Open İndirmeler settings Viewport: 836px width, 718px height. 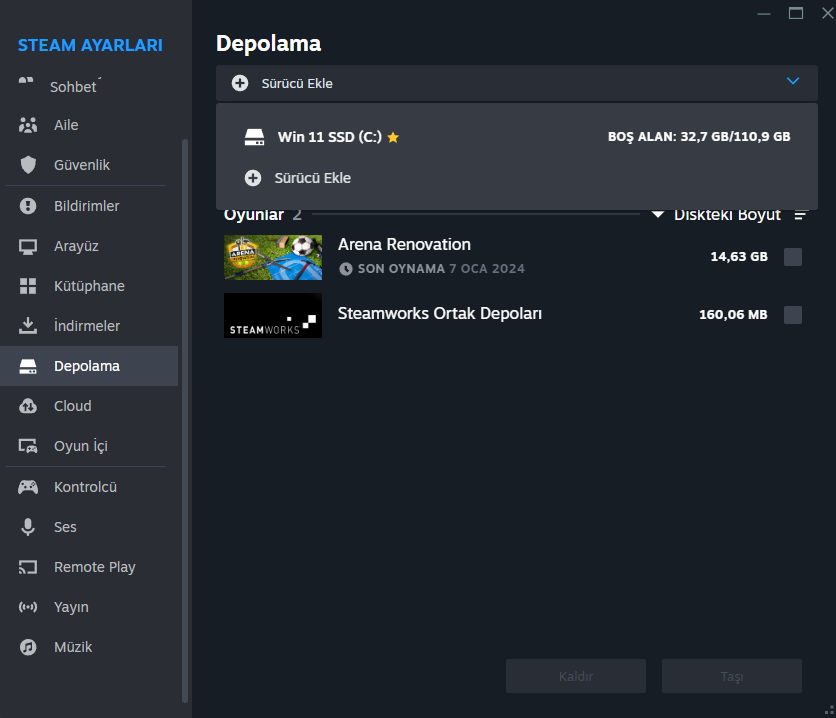(x=87, y=326)
